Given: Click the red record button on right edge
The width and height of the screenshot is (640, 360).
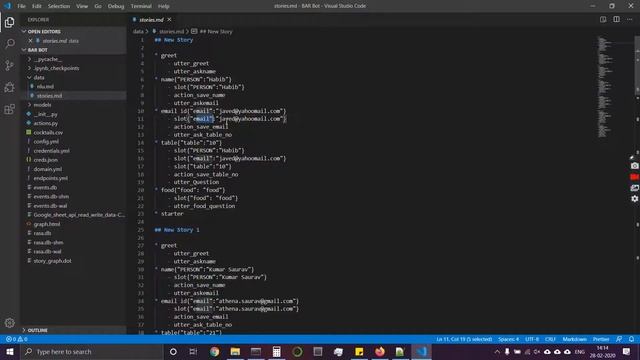Looking at the screenshot, I should 634,177.
